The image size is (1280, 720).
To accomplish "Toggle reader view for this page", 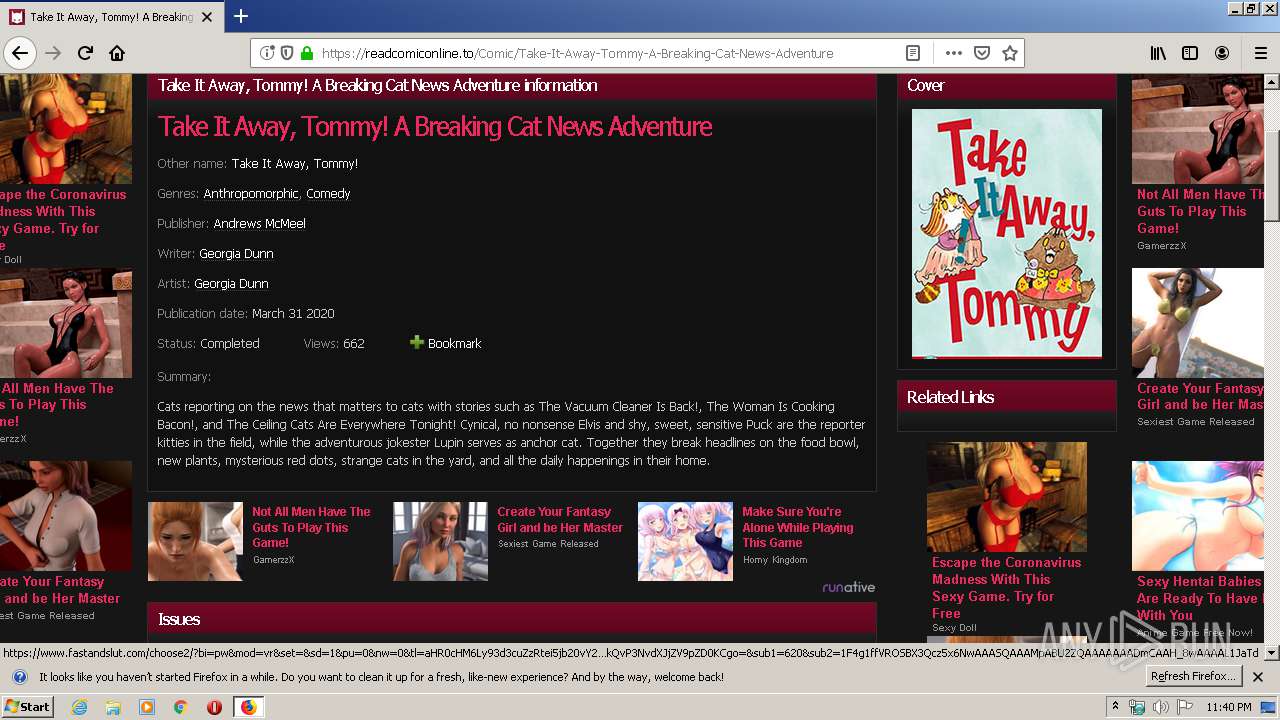I will click(x=913, y=53).
